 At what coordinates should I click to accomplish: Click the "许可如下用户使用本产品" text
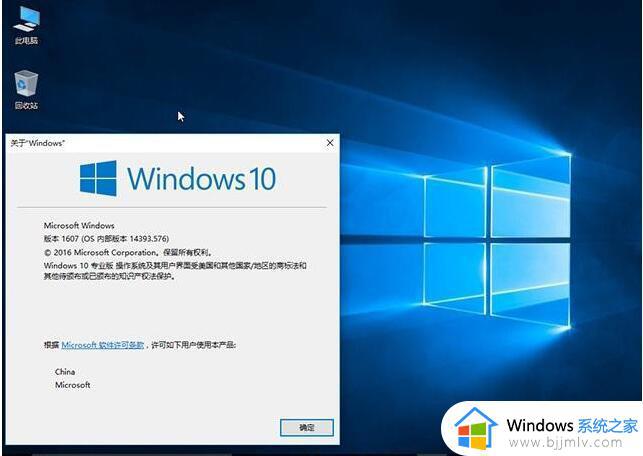pos(194,345)
